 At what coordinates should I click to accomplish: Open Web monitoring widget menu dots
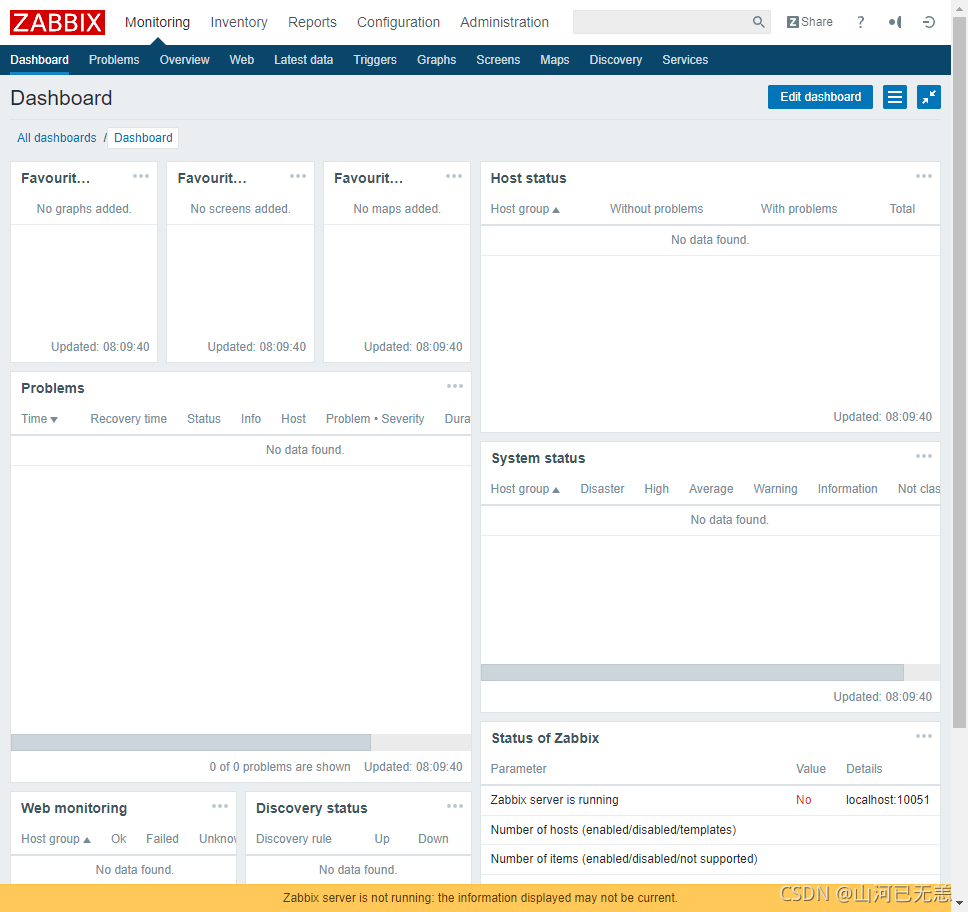[220, 806]
